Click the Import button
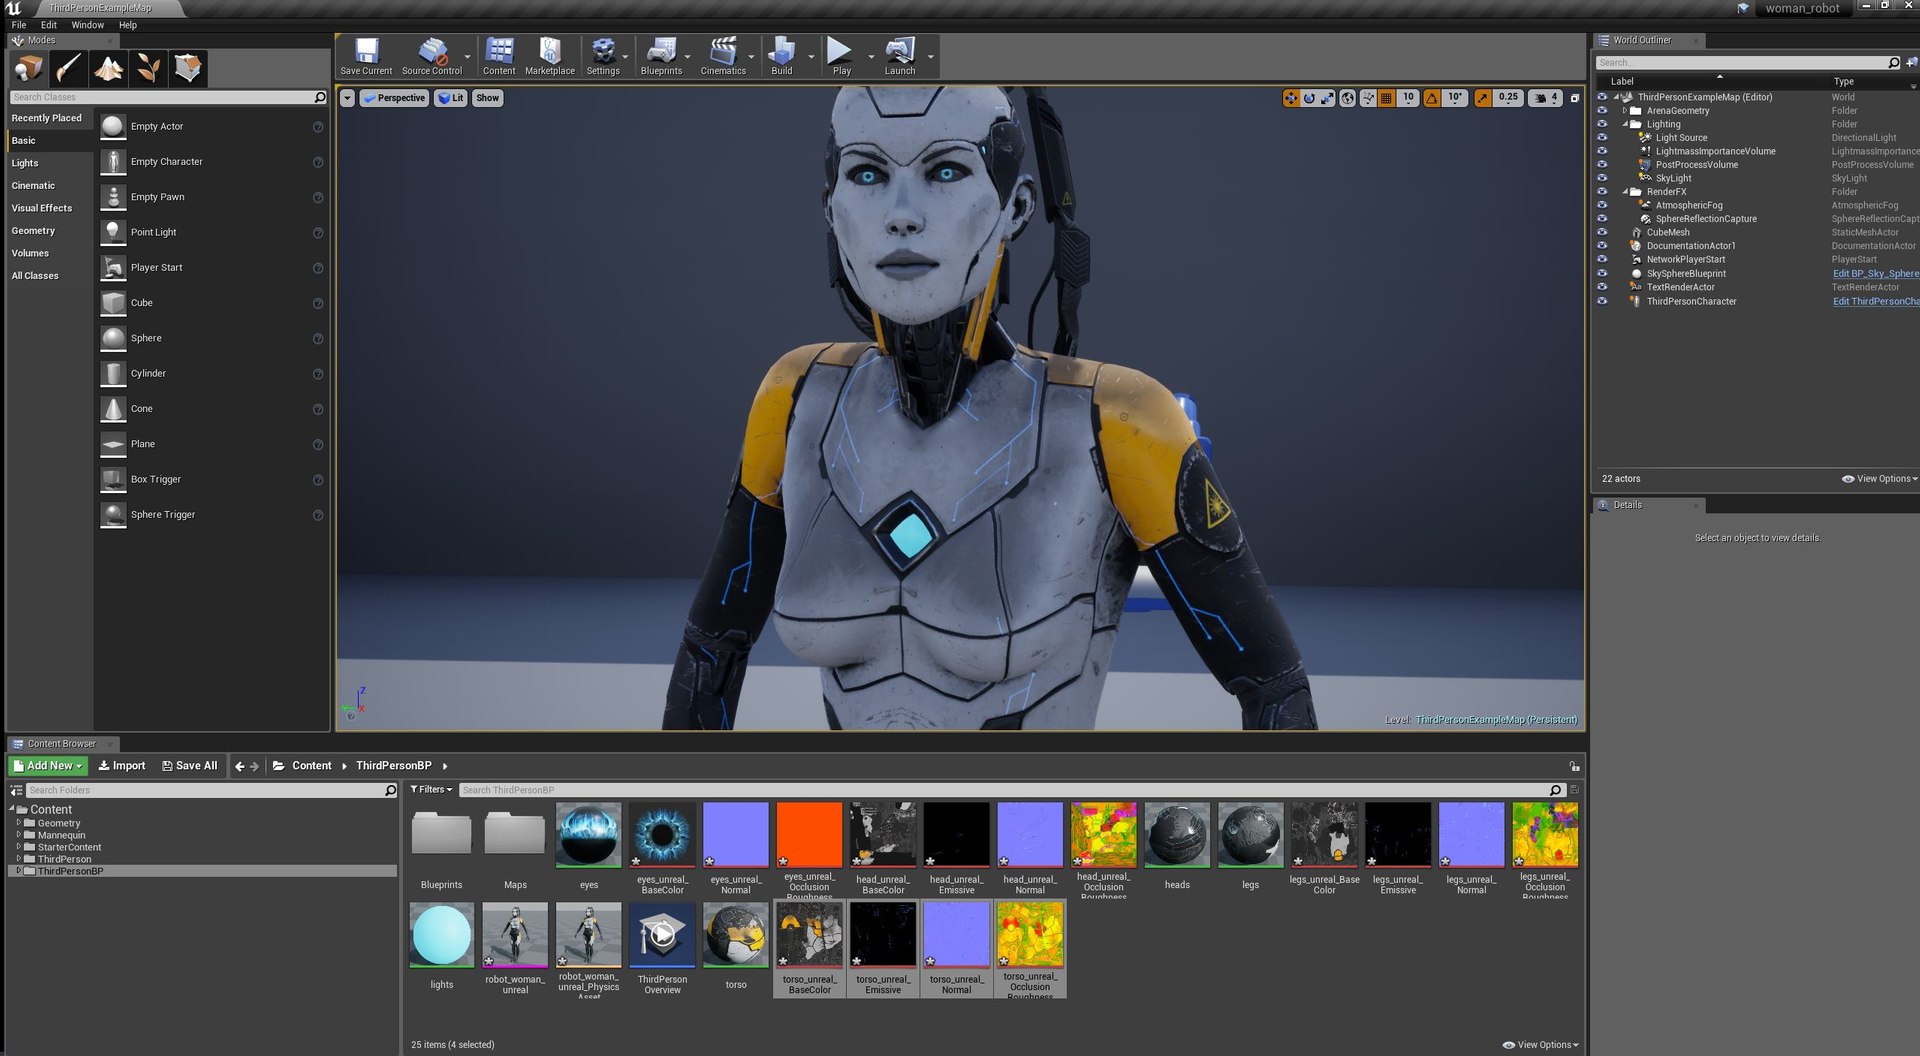 [x=122, y=766]
